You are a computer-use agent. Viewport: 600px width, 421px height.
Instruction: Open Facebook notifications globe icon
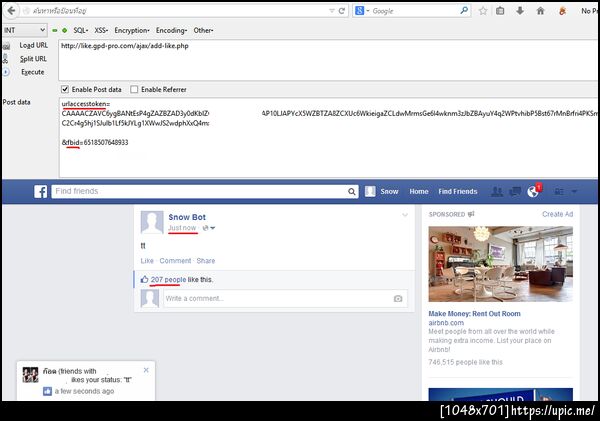point(533,191)
